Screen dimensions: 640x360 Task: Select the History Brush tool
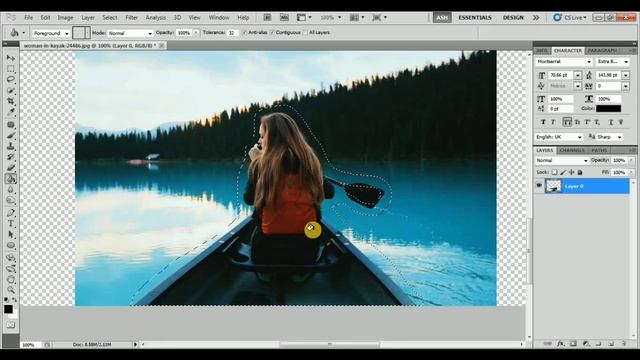pos(11,157)
